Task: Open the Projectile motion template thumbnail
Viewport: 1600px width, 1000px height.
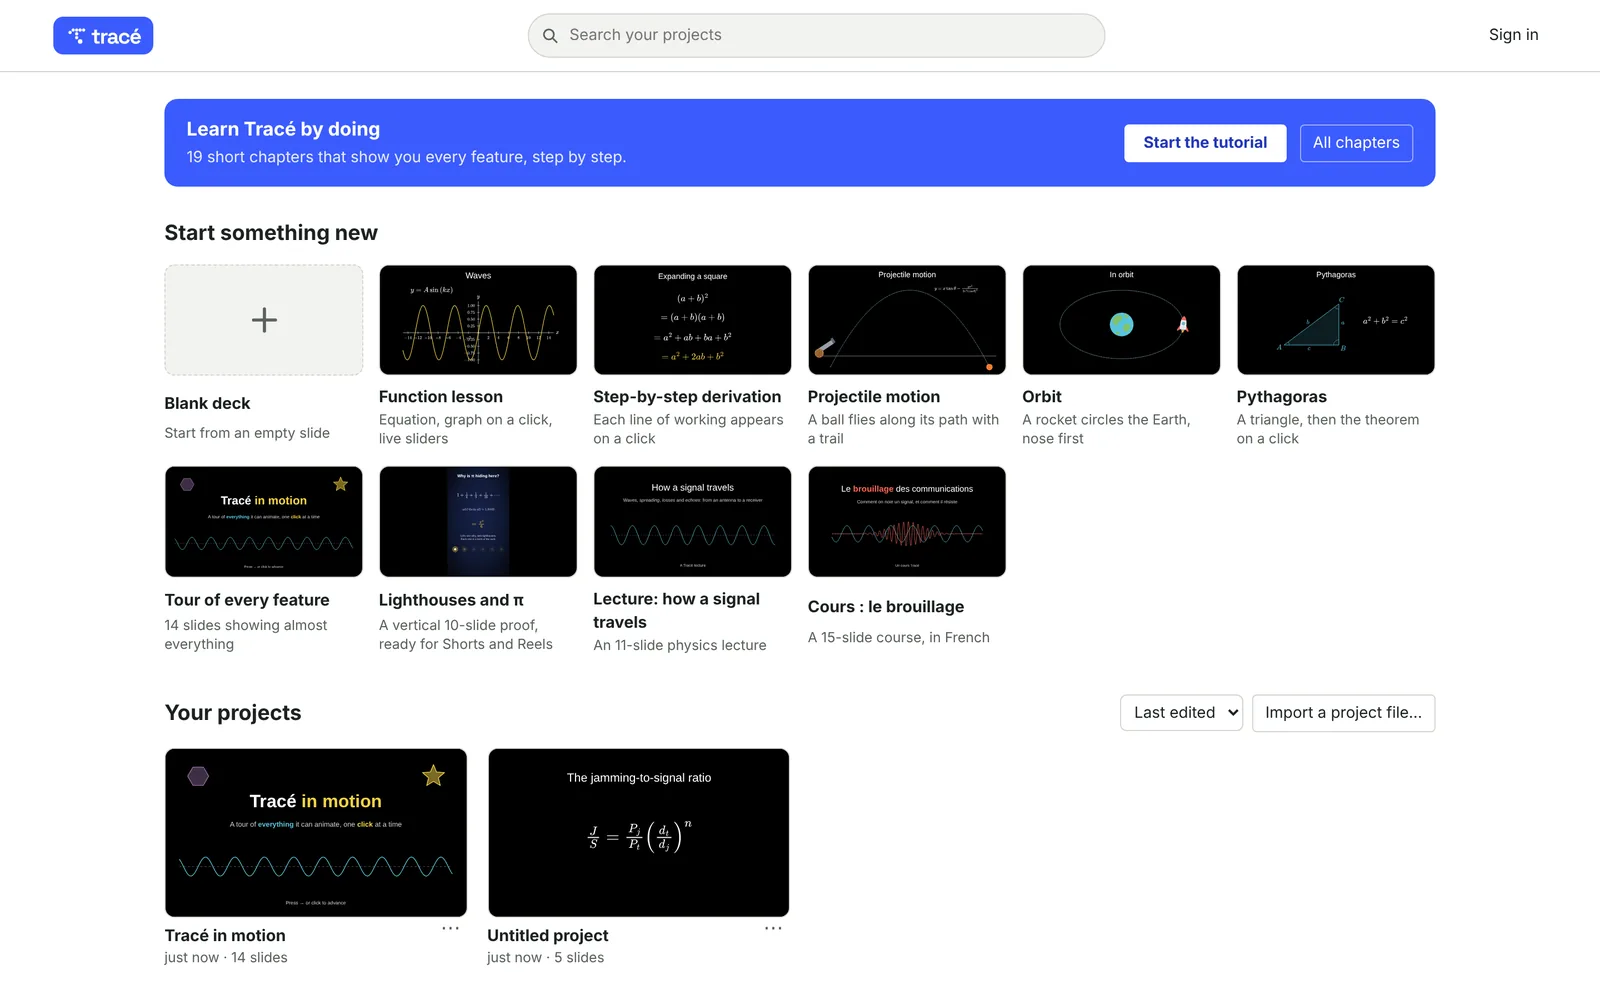Action: (907, 320)
